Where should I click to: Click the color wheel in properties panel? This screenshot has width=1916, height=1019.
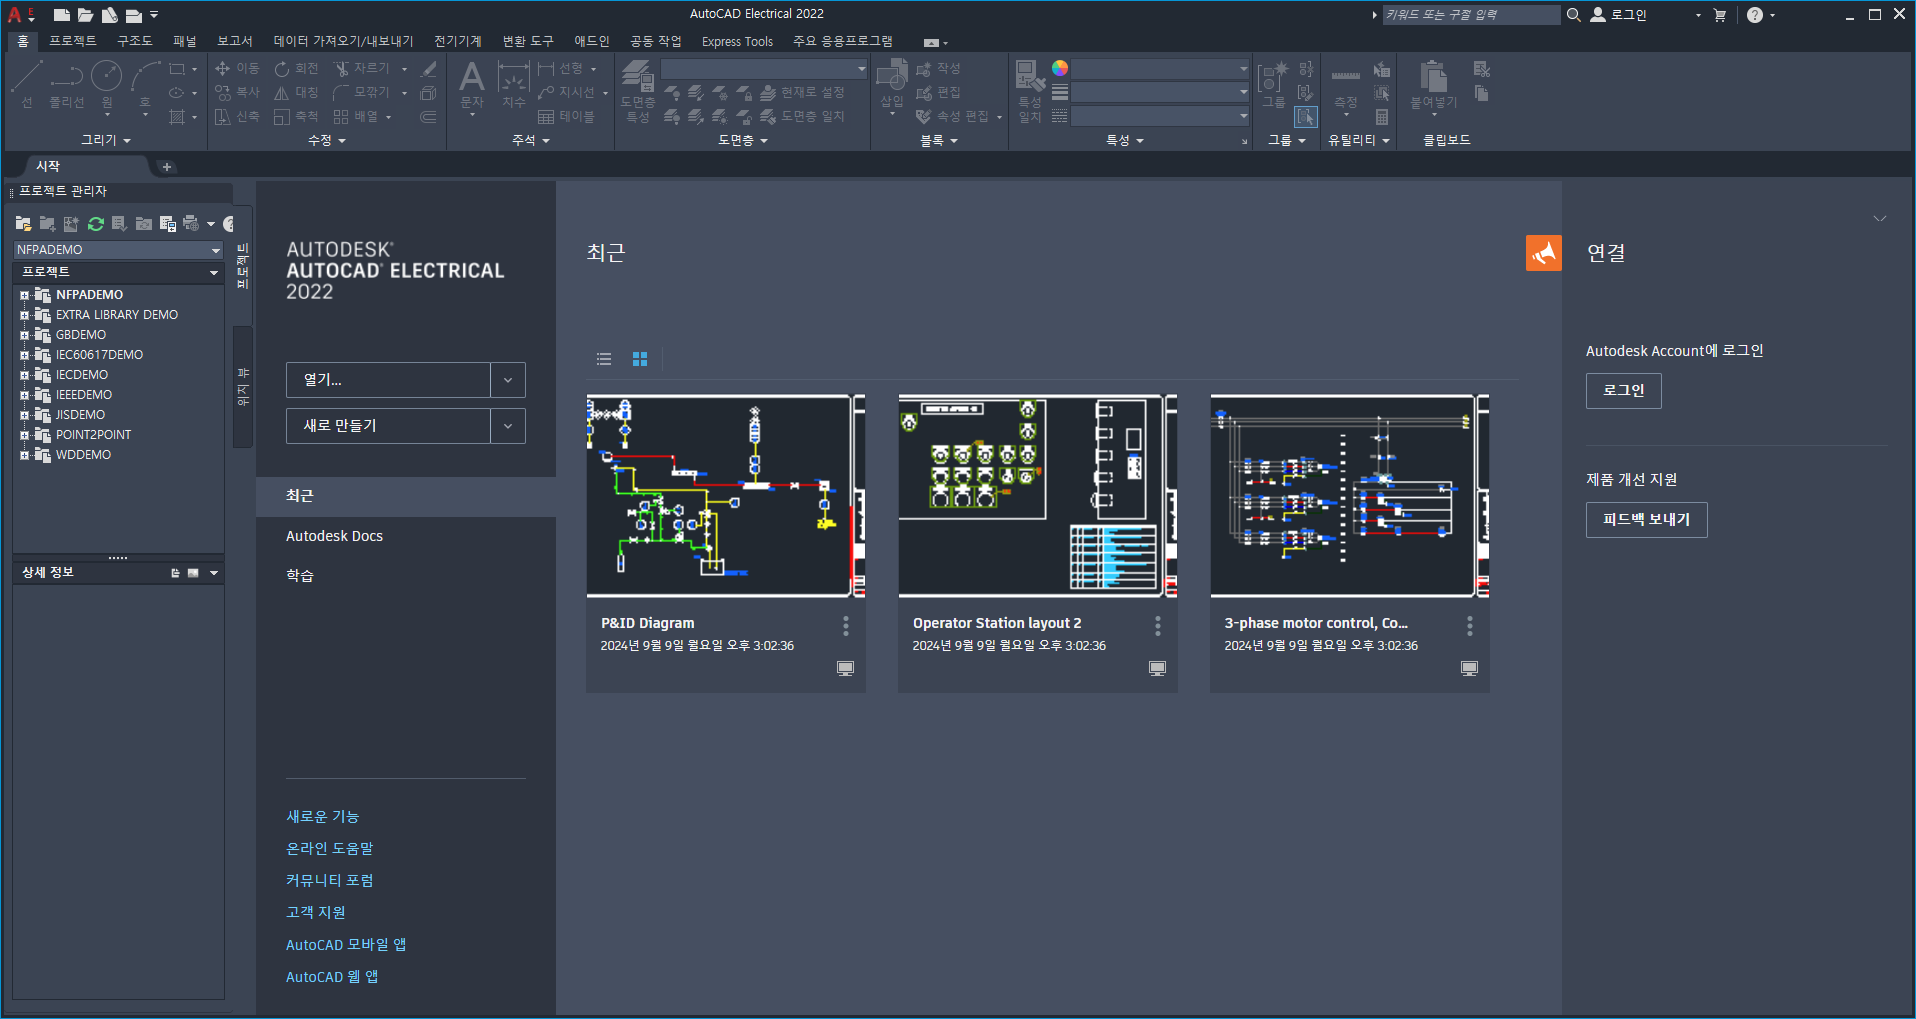(1060, 68)
